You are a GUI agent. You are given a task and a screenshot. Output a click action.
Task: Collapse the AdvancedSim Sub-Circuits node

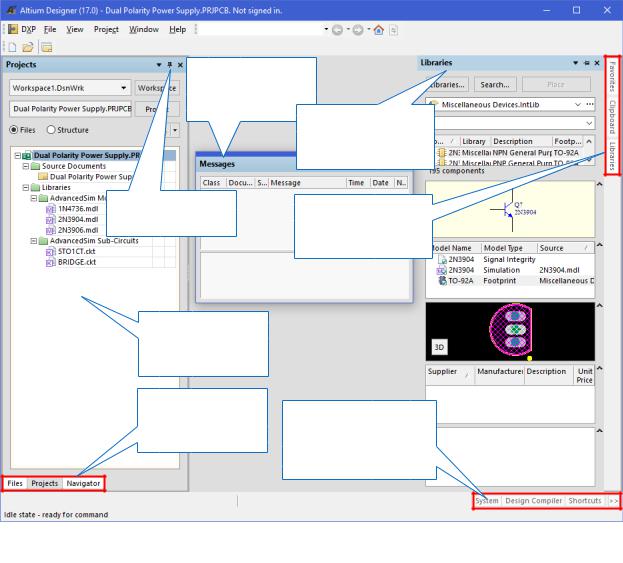pos(34,241)
